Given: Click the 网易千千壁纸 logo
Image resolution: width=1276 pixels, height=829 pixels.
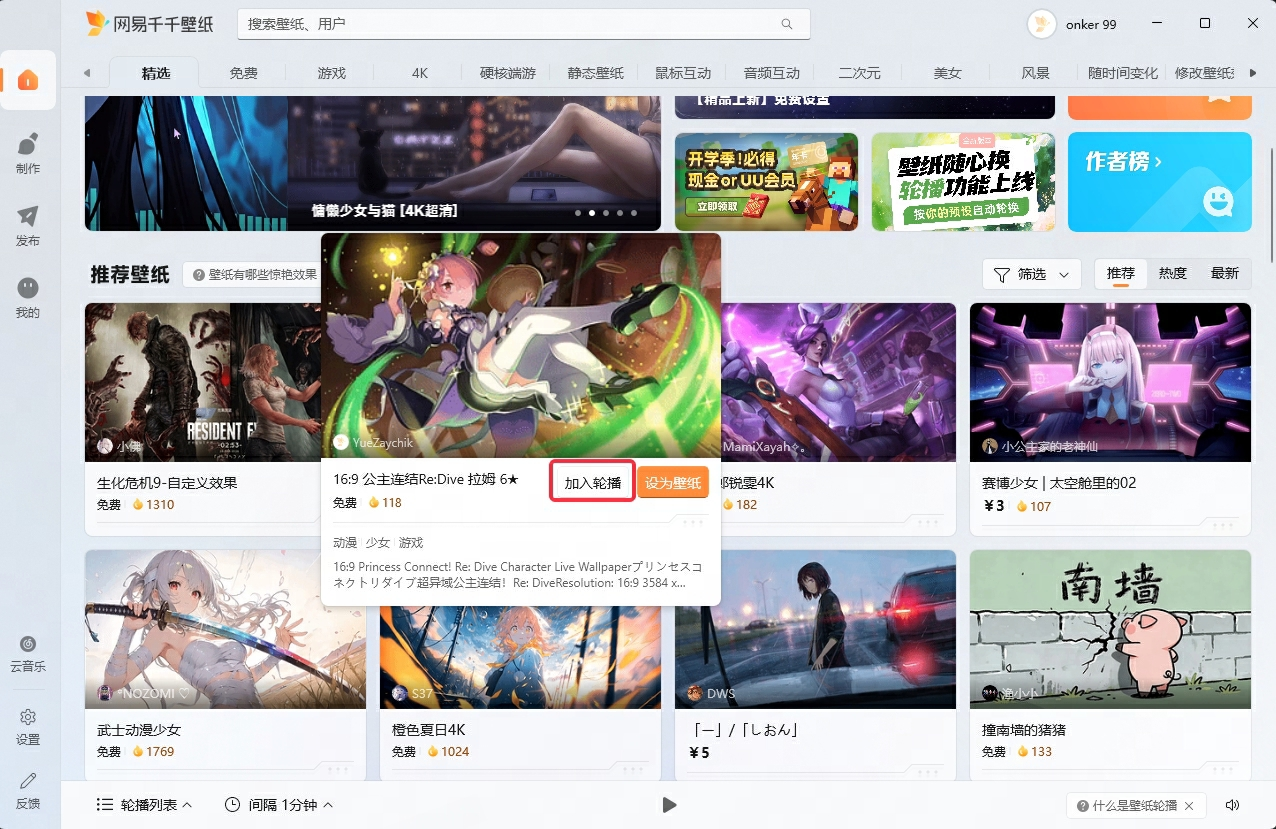Looking at the screenshot, I should [149, 24].
